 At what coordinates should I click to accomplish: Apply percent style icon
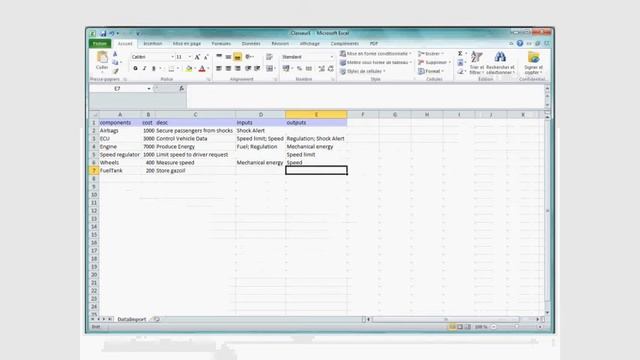(x=300, y=69)
